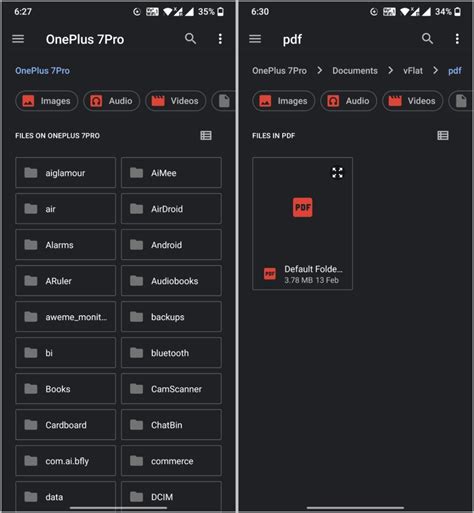474x513 pixels.
Task: Open aiglamour folder
Action: coord(65,173)
